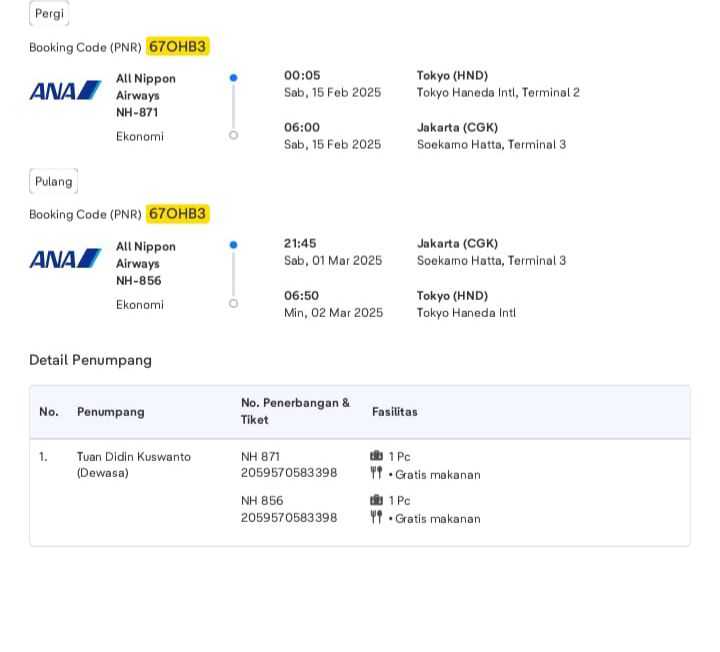720x652 pixels.
Task: Click ticket number under NH 871
Action: tap(289, 473)
